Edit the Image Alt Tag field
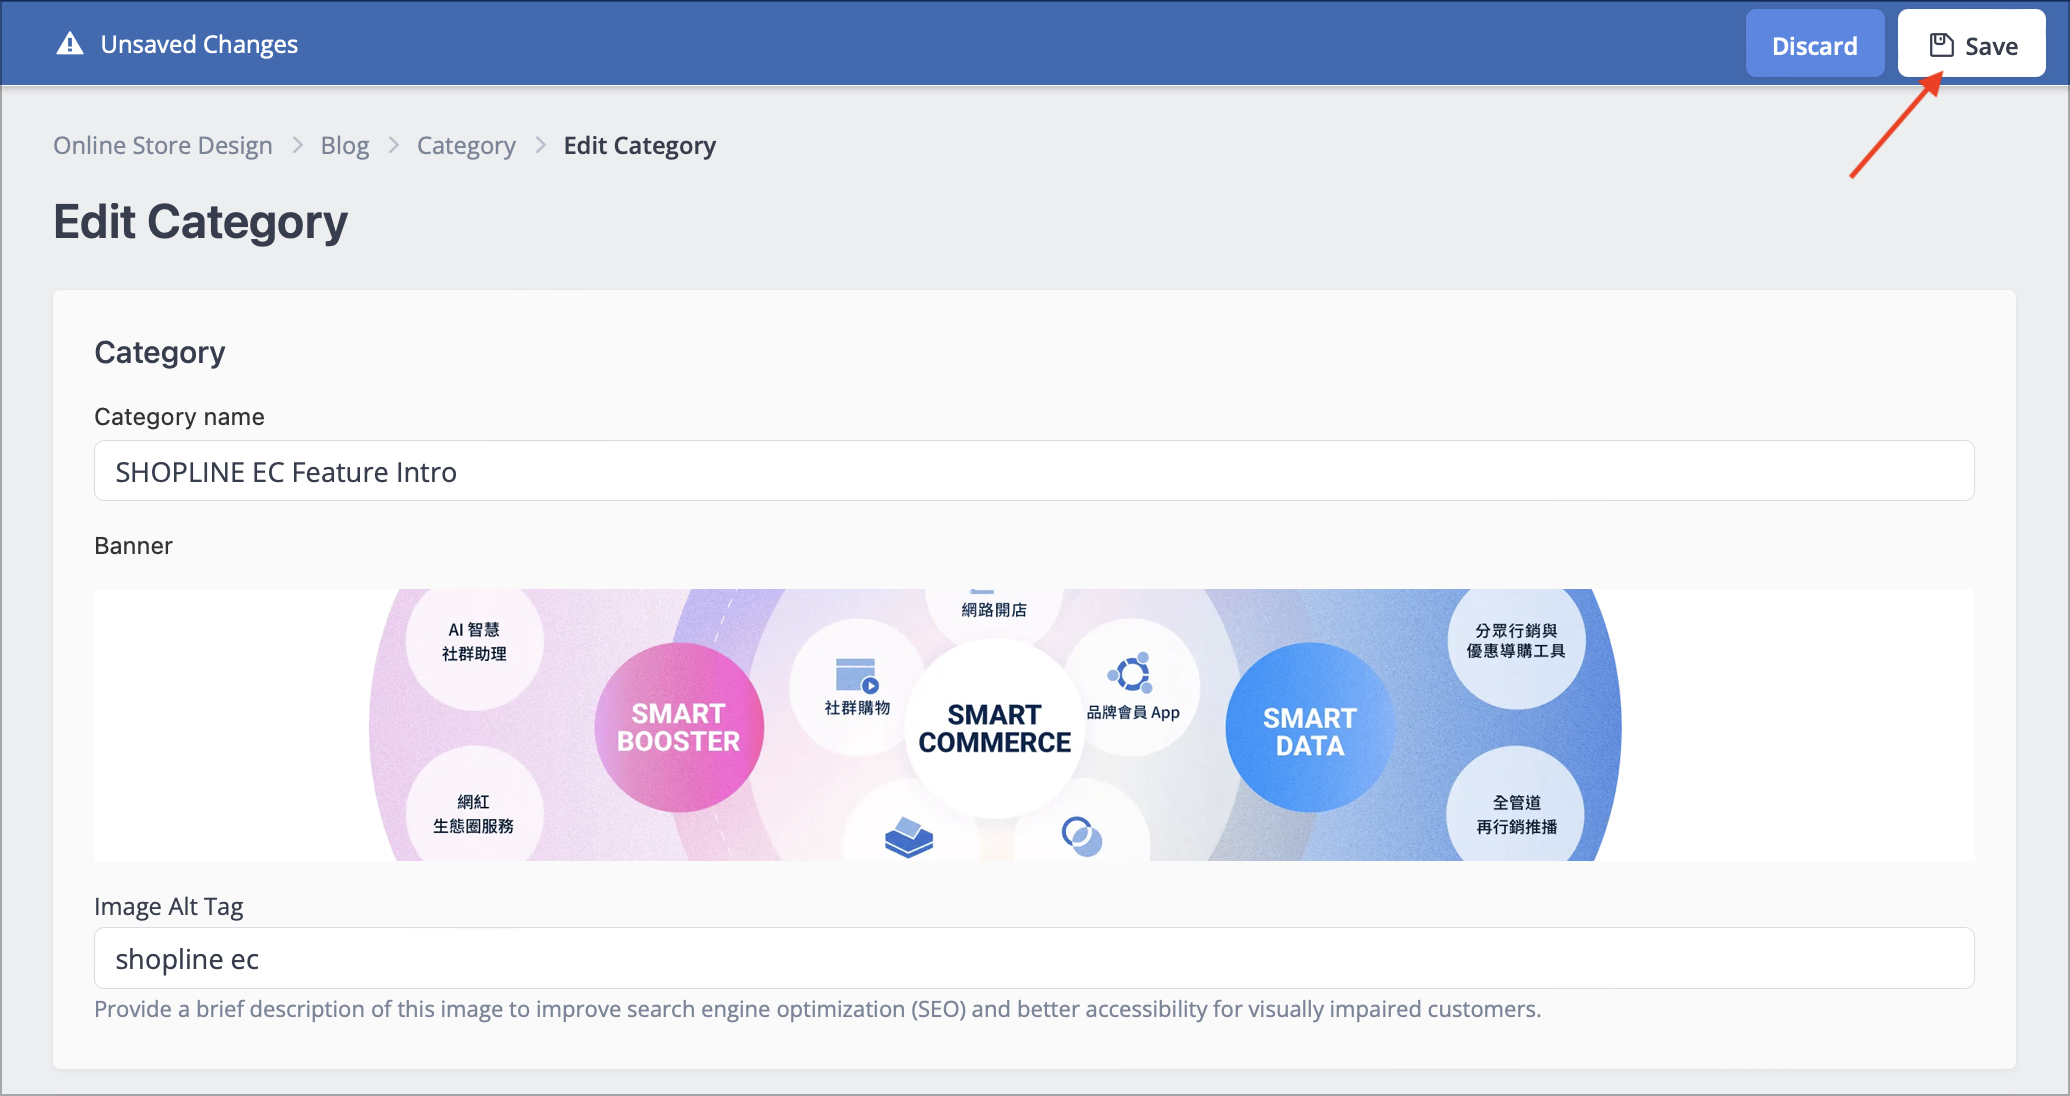This screenshot has width=2070, height=1096. click(1034, 958)
